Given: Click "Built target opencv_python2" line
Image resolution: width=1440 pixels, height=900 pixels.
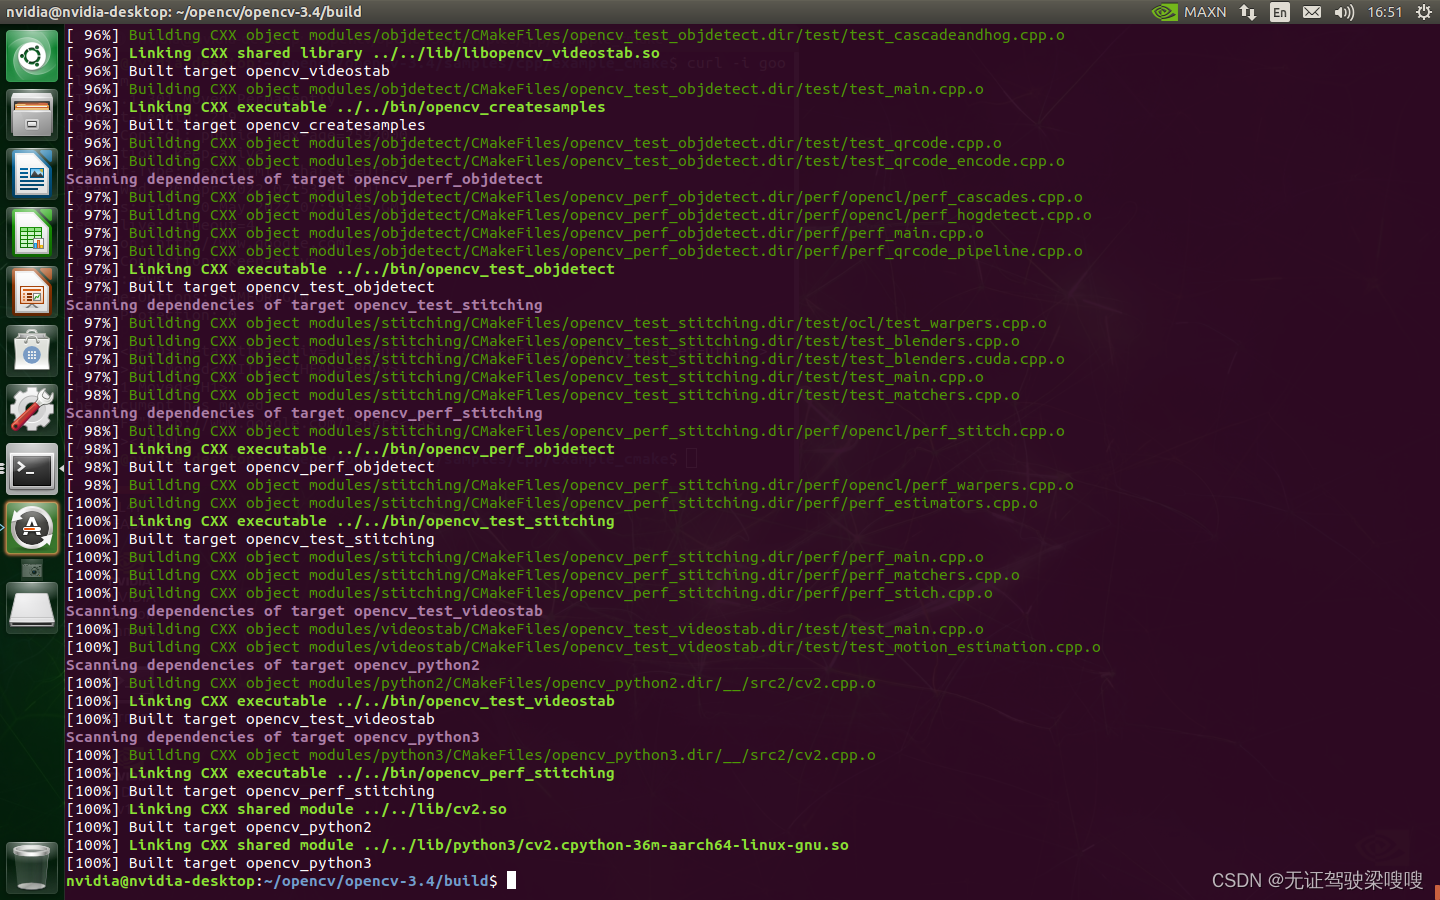Looking at the screenshot, I should click(x=219, y=827).
